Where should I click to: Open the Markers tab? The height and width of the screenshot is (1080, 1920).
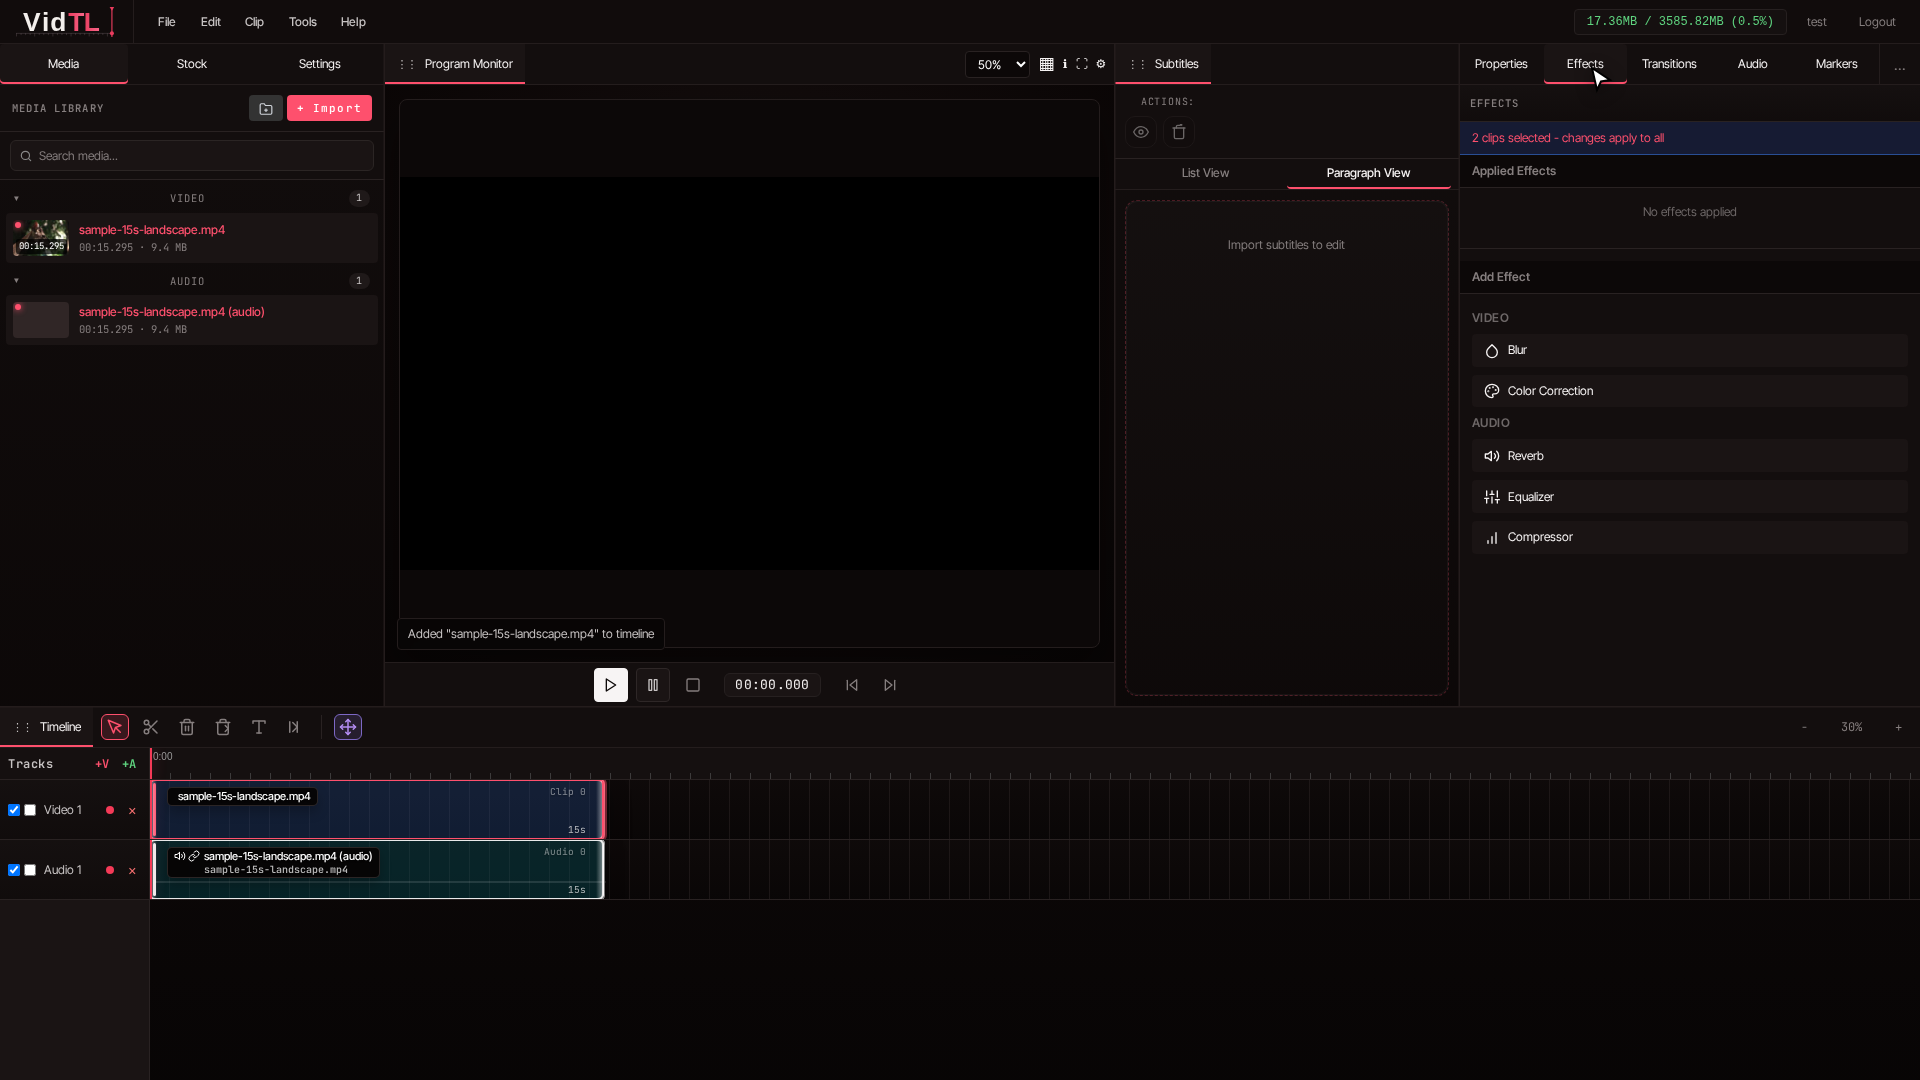[x=1837, y=64]
